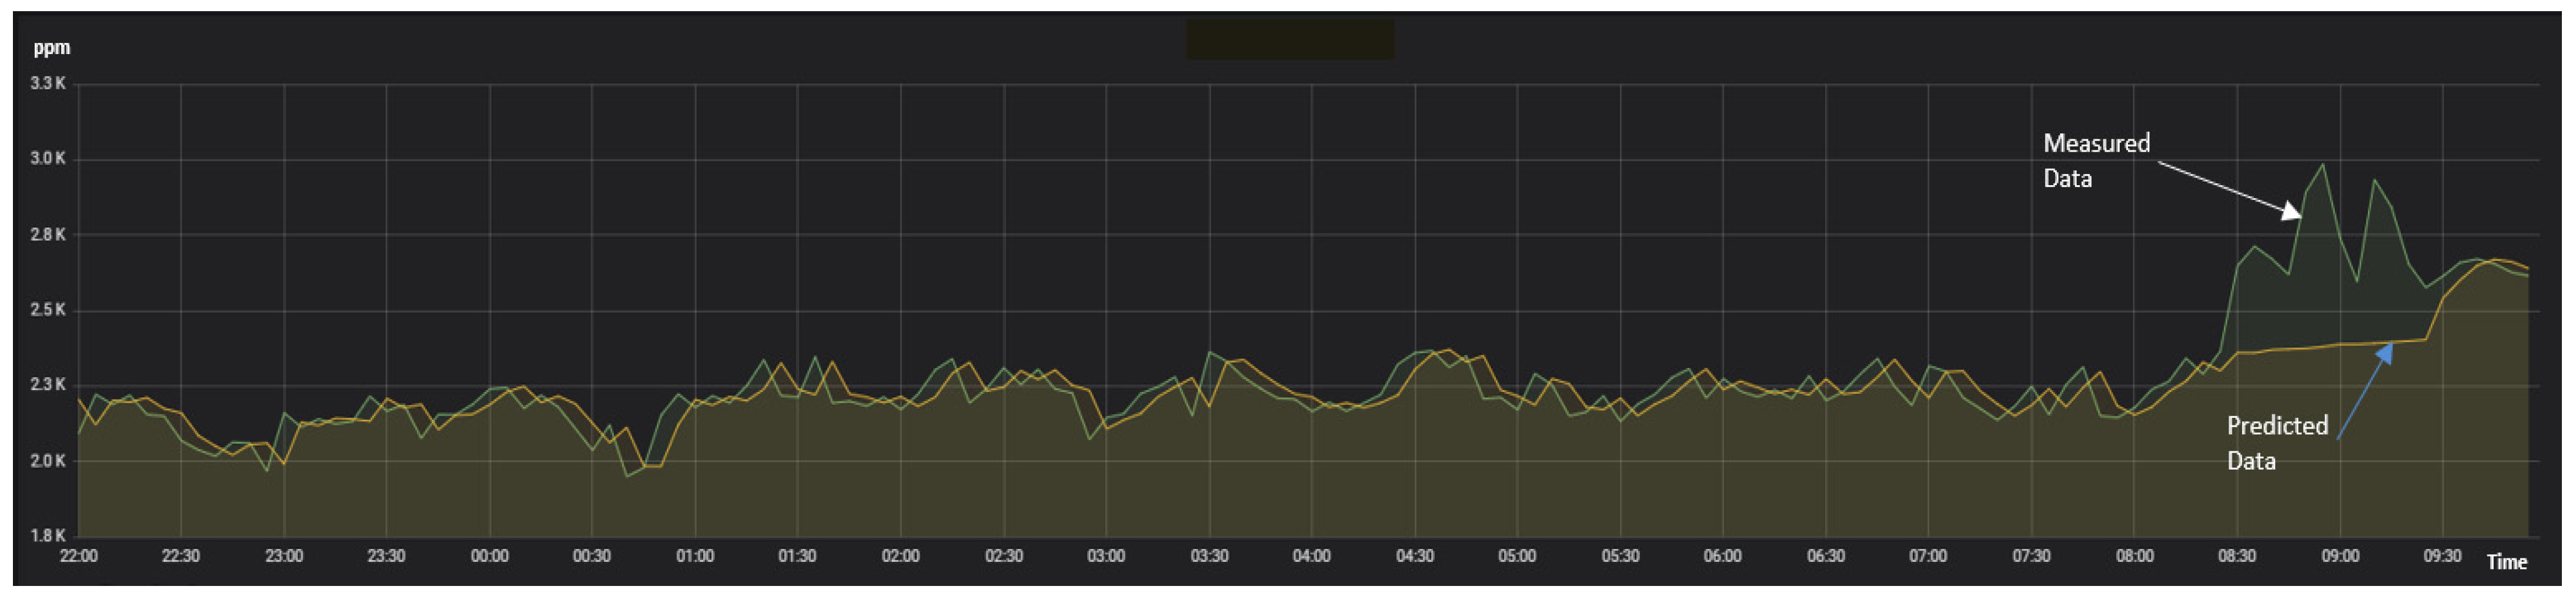Click the 2.5 K value on the y-axis

48,310
